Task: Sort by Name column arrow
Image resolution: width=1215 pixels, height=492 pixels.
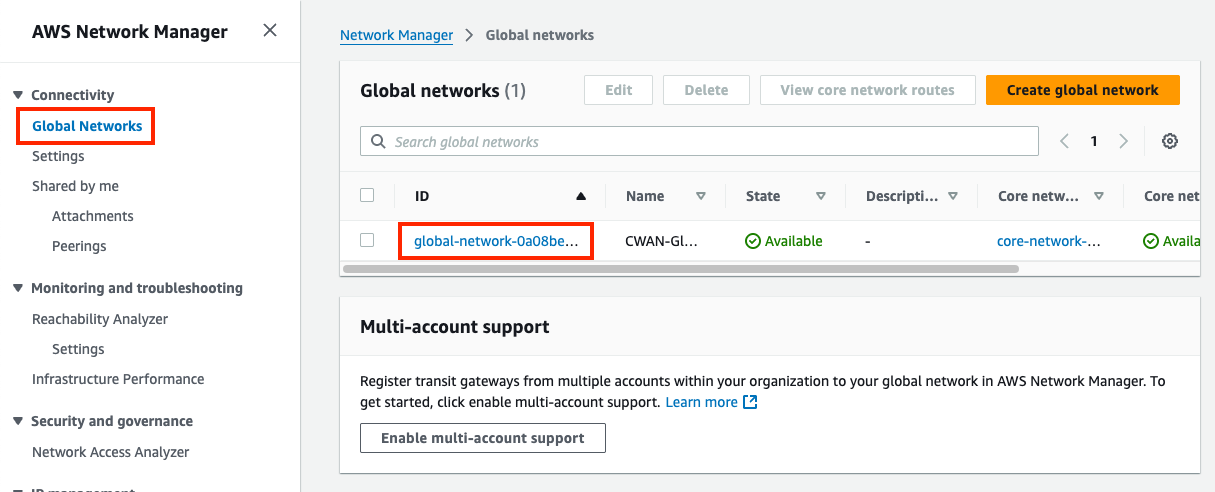Action: tap(701, 197)
